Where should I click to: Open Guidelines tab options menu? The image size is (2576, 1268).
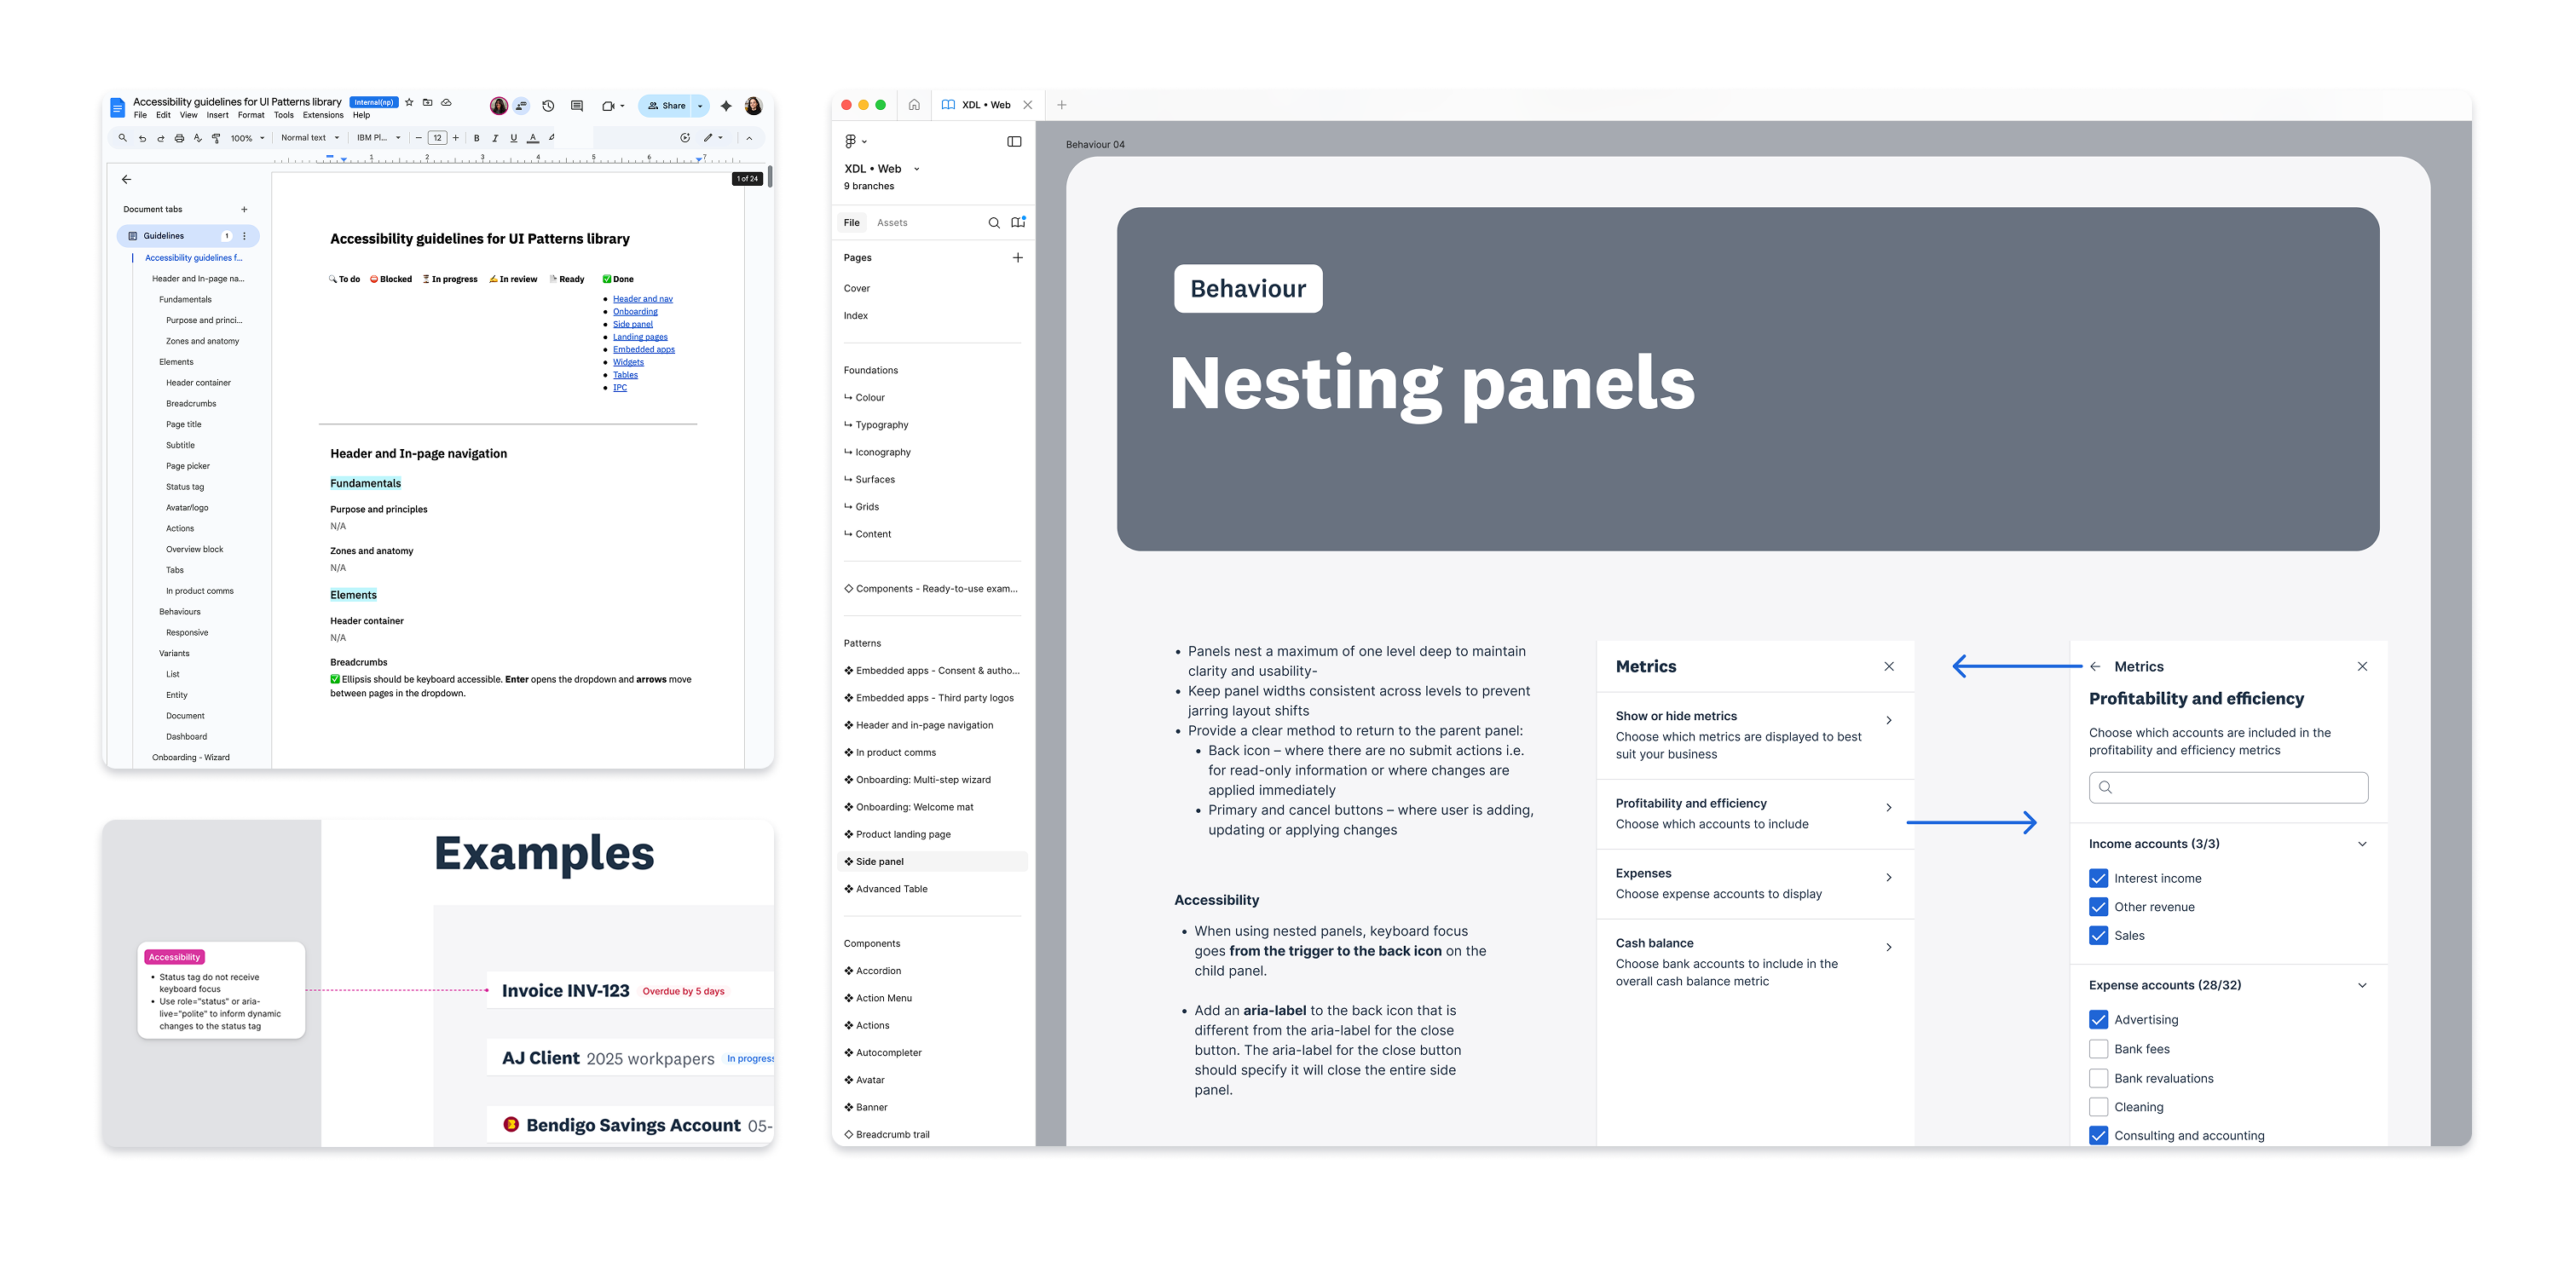coord(244,236)
